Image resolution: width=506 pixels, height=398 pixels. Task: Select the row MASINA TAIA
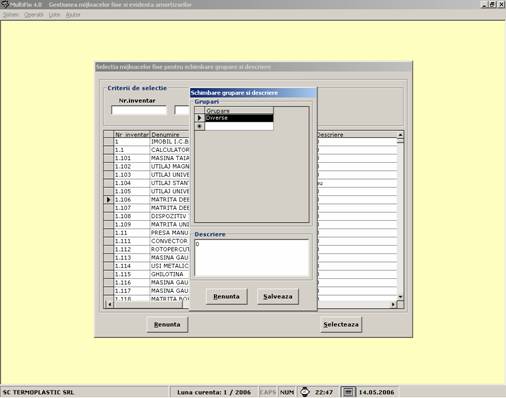[x=170, y=158]
